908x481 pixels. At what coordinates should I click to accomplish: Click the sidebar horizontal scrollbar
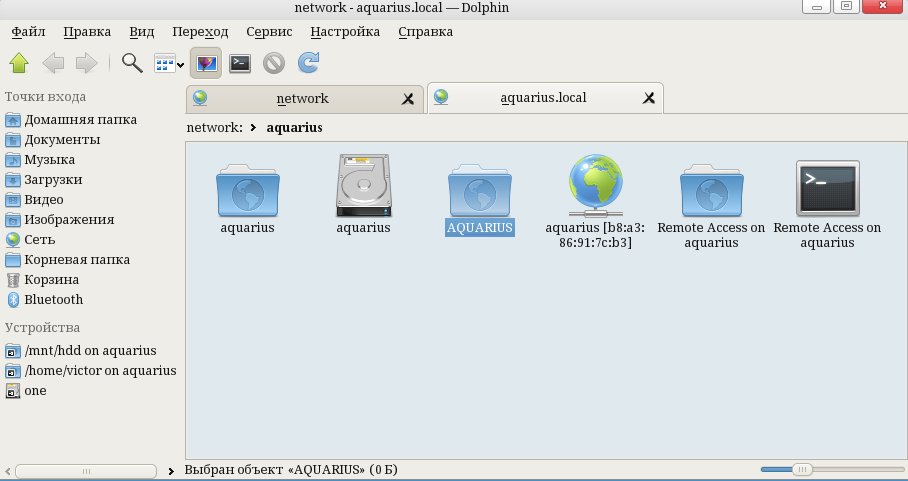click(x=86, y=471)
